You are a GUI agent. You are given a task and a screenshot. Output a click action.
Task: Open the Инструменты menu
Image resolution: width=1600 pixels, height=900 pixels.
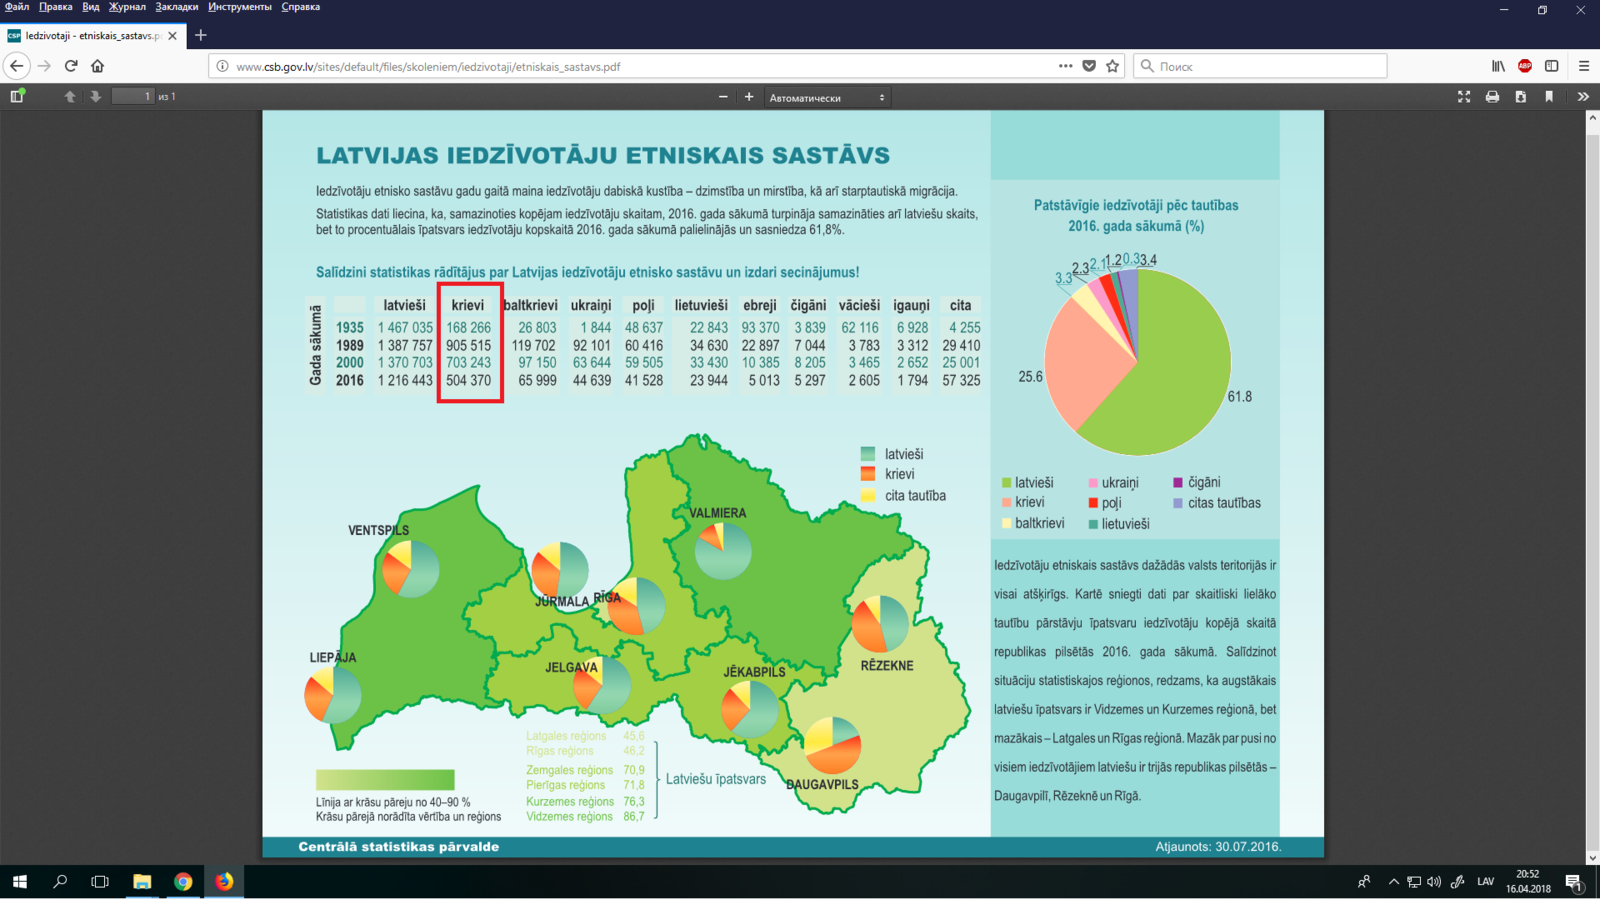point(239,7)
